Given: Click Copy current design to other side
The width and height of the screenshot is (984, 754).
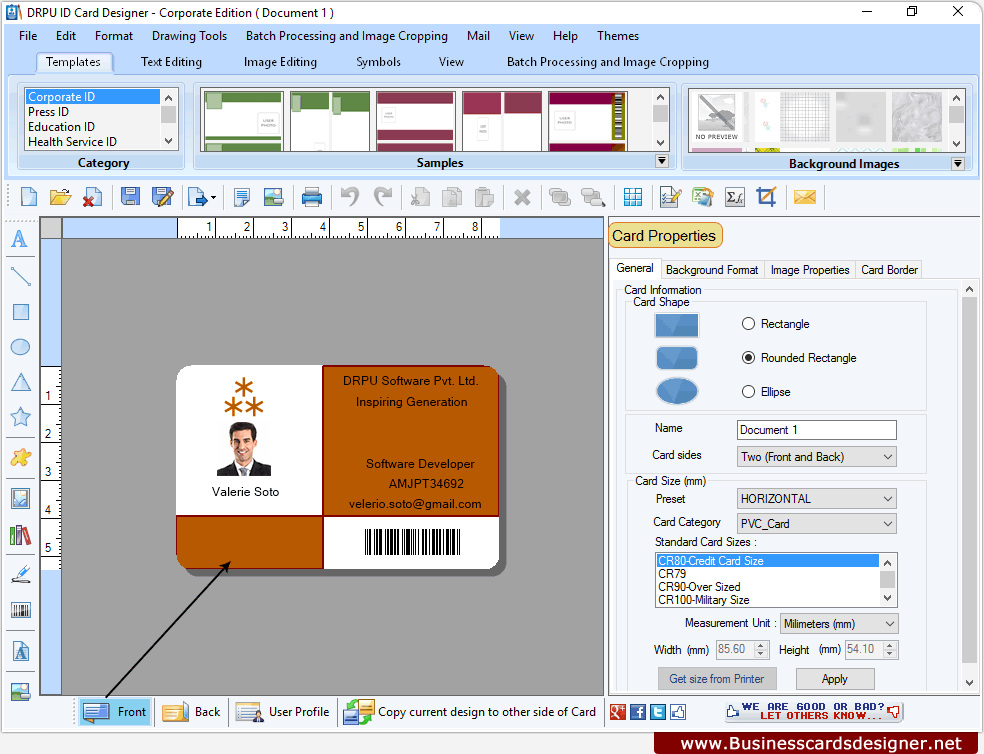Looking at the screenshot, I should [469, 712].
